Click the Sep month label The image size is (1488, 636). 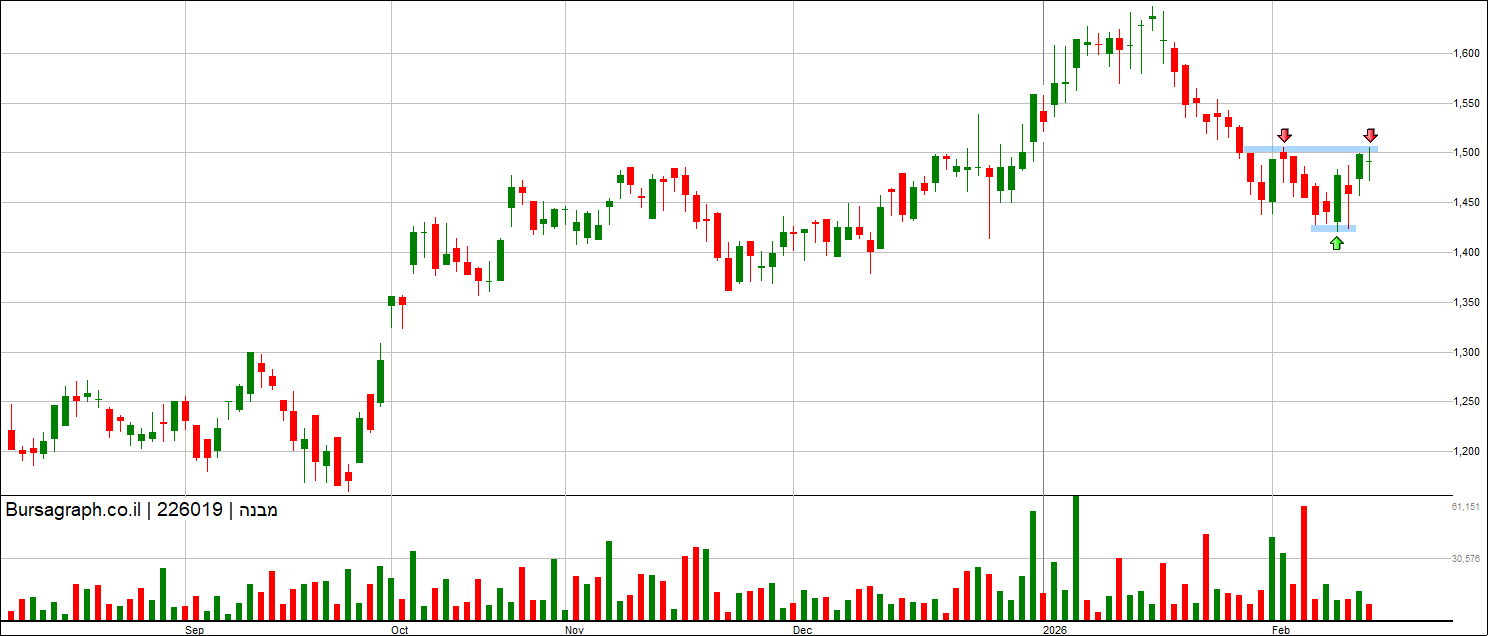click(x=195, y=631)
